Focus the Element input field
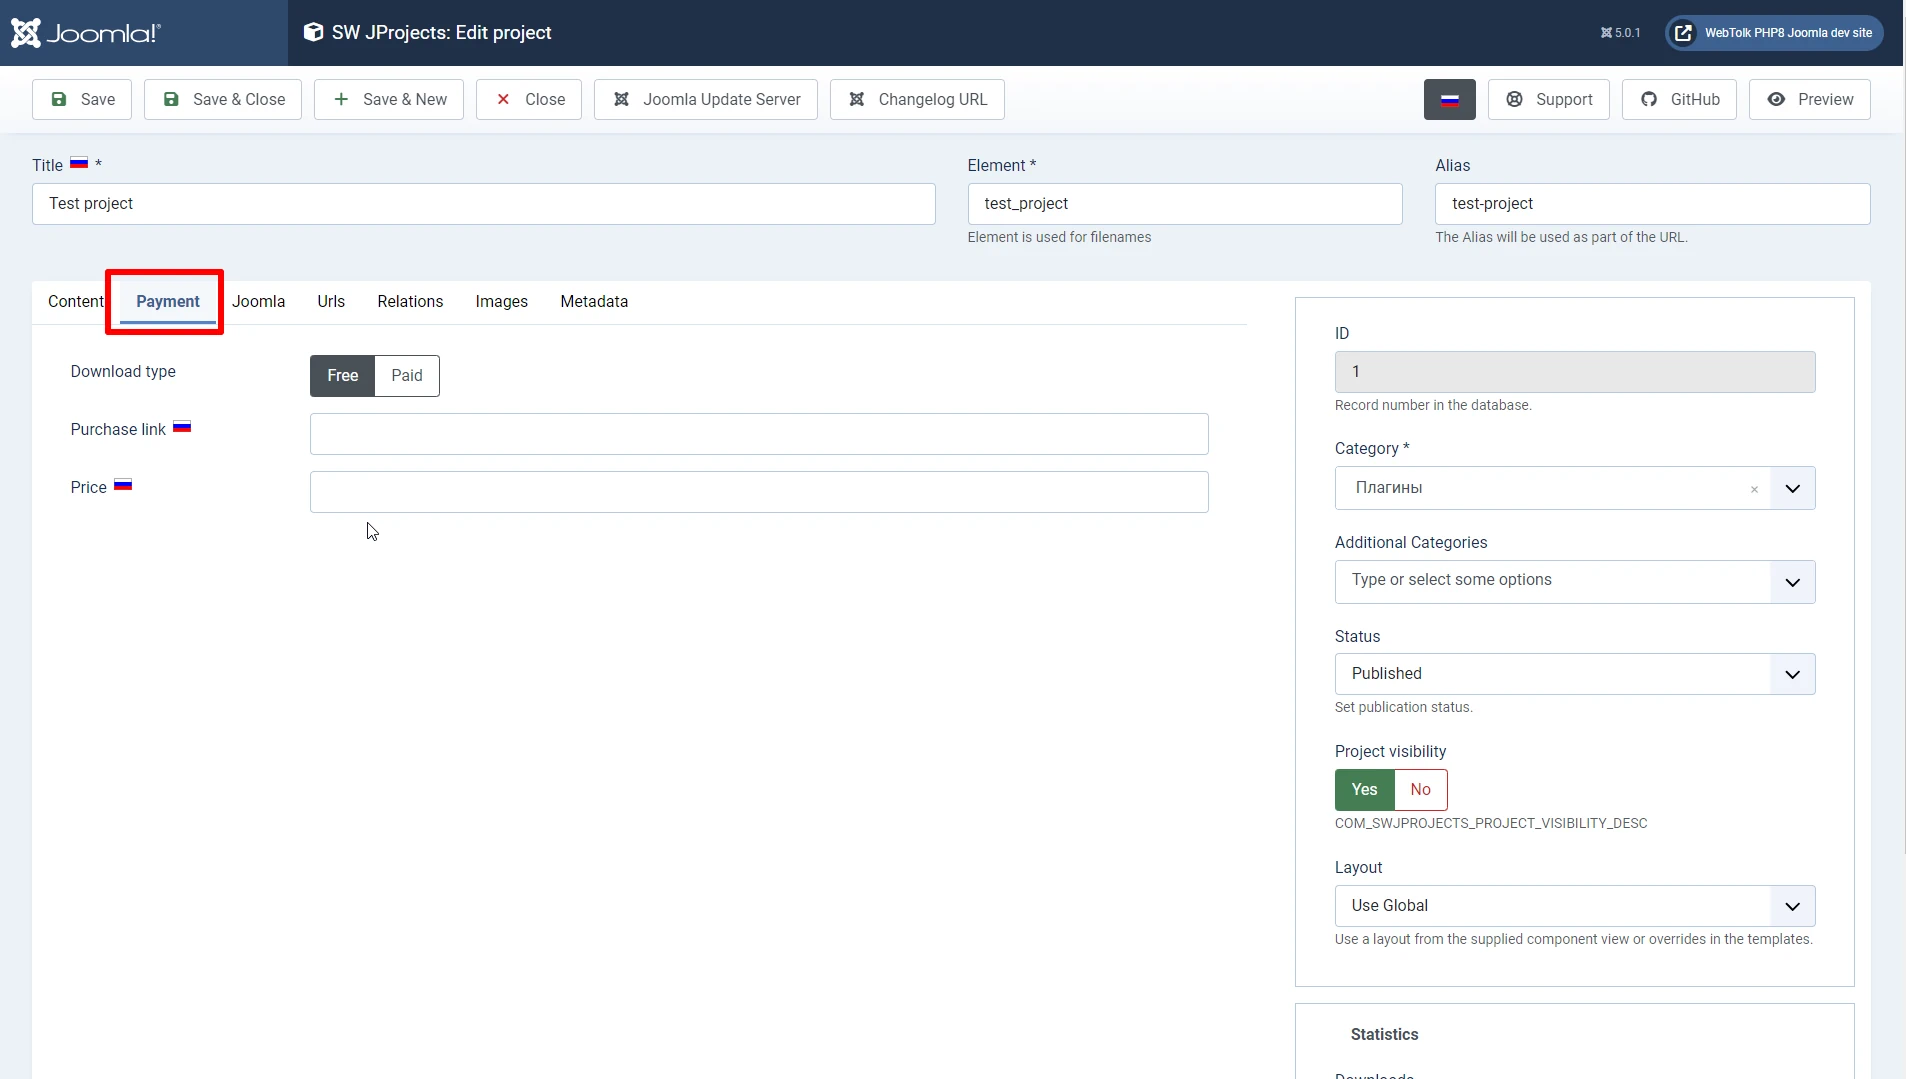1906x1079 pixels. (x=1185, y=204)
